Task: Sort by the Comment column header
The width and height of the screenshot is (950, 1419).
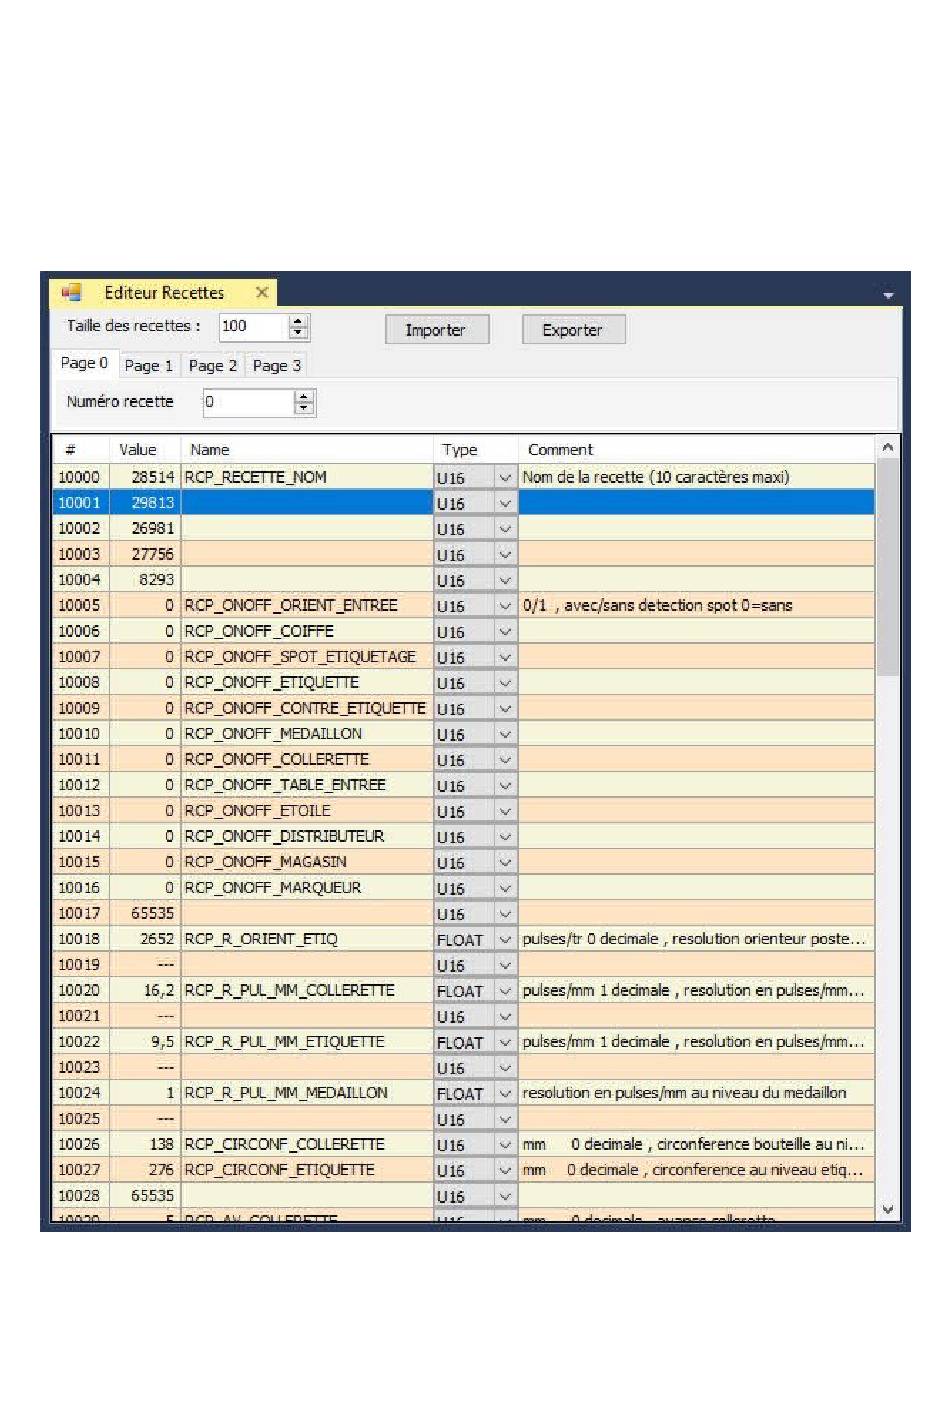Action: pos(696,450)
